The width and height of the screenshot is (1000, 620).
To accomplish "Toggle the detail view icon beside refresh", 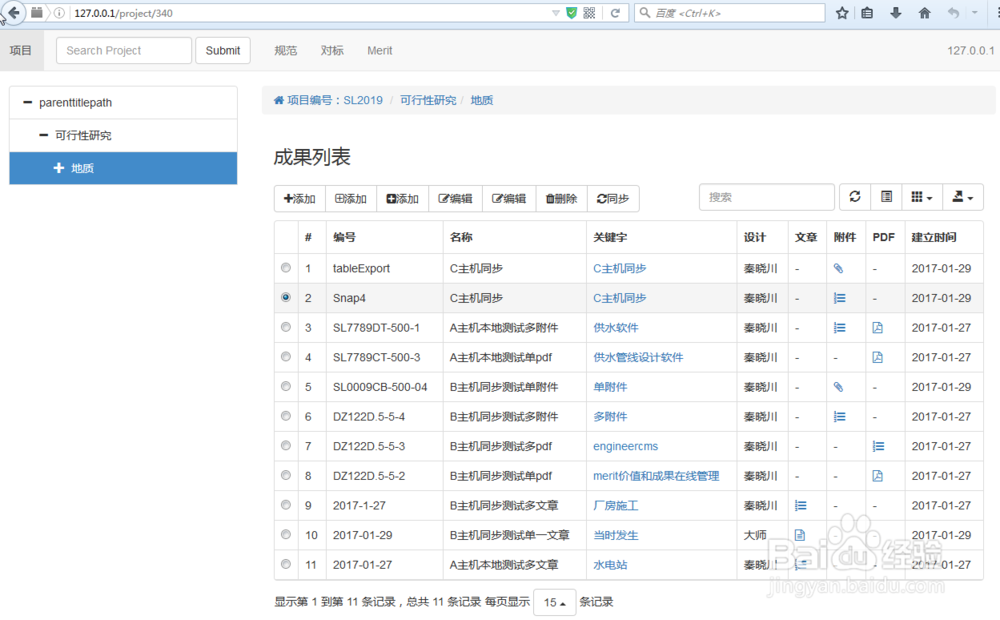I will point(886,197).
